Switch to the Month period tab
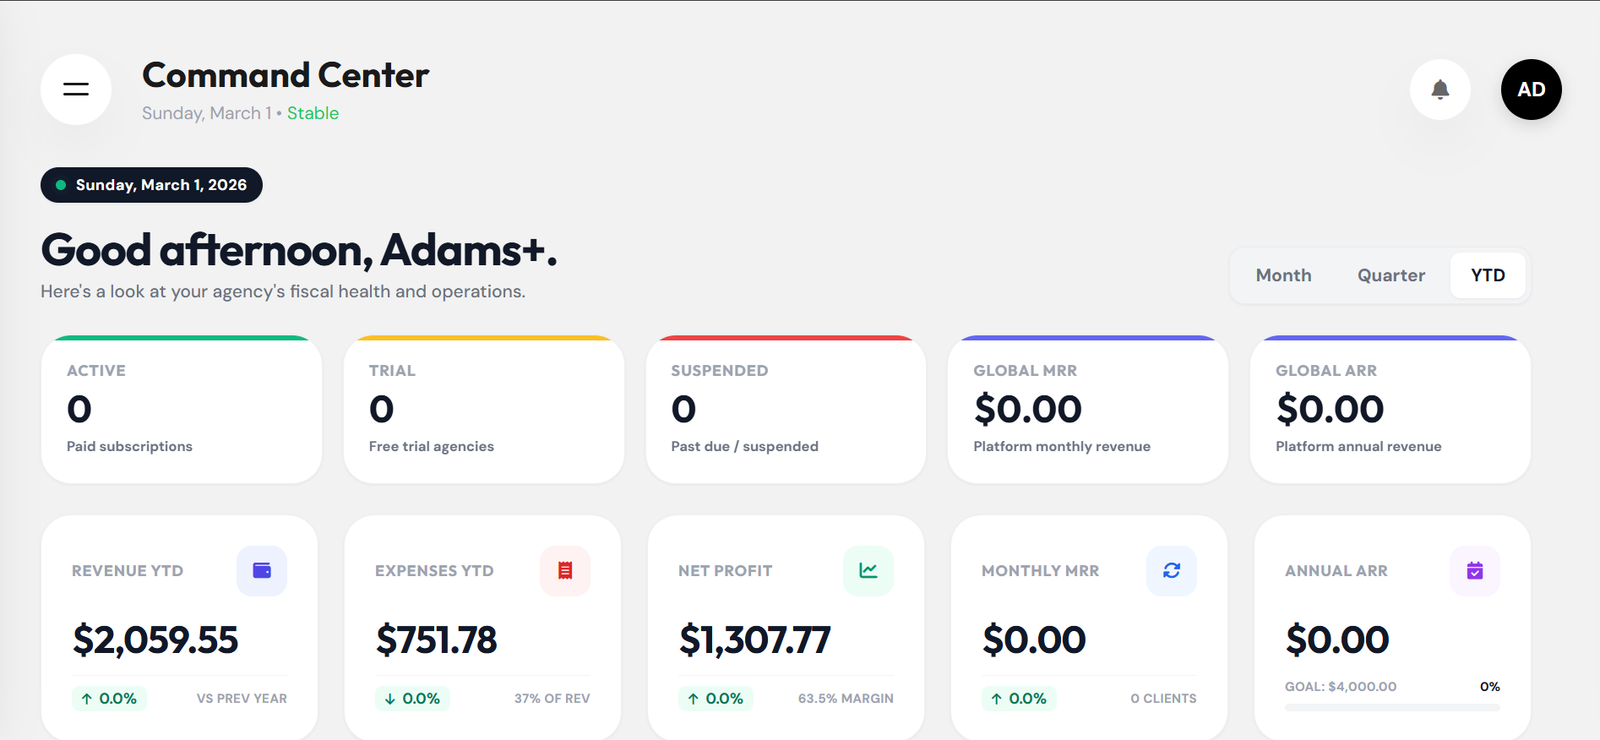This screenshot has width=1600, height=740. (1283, 275)
